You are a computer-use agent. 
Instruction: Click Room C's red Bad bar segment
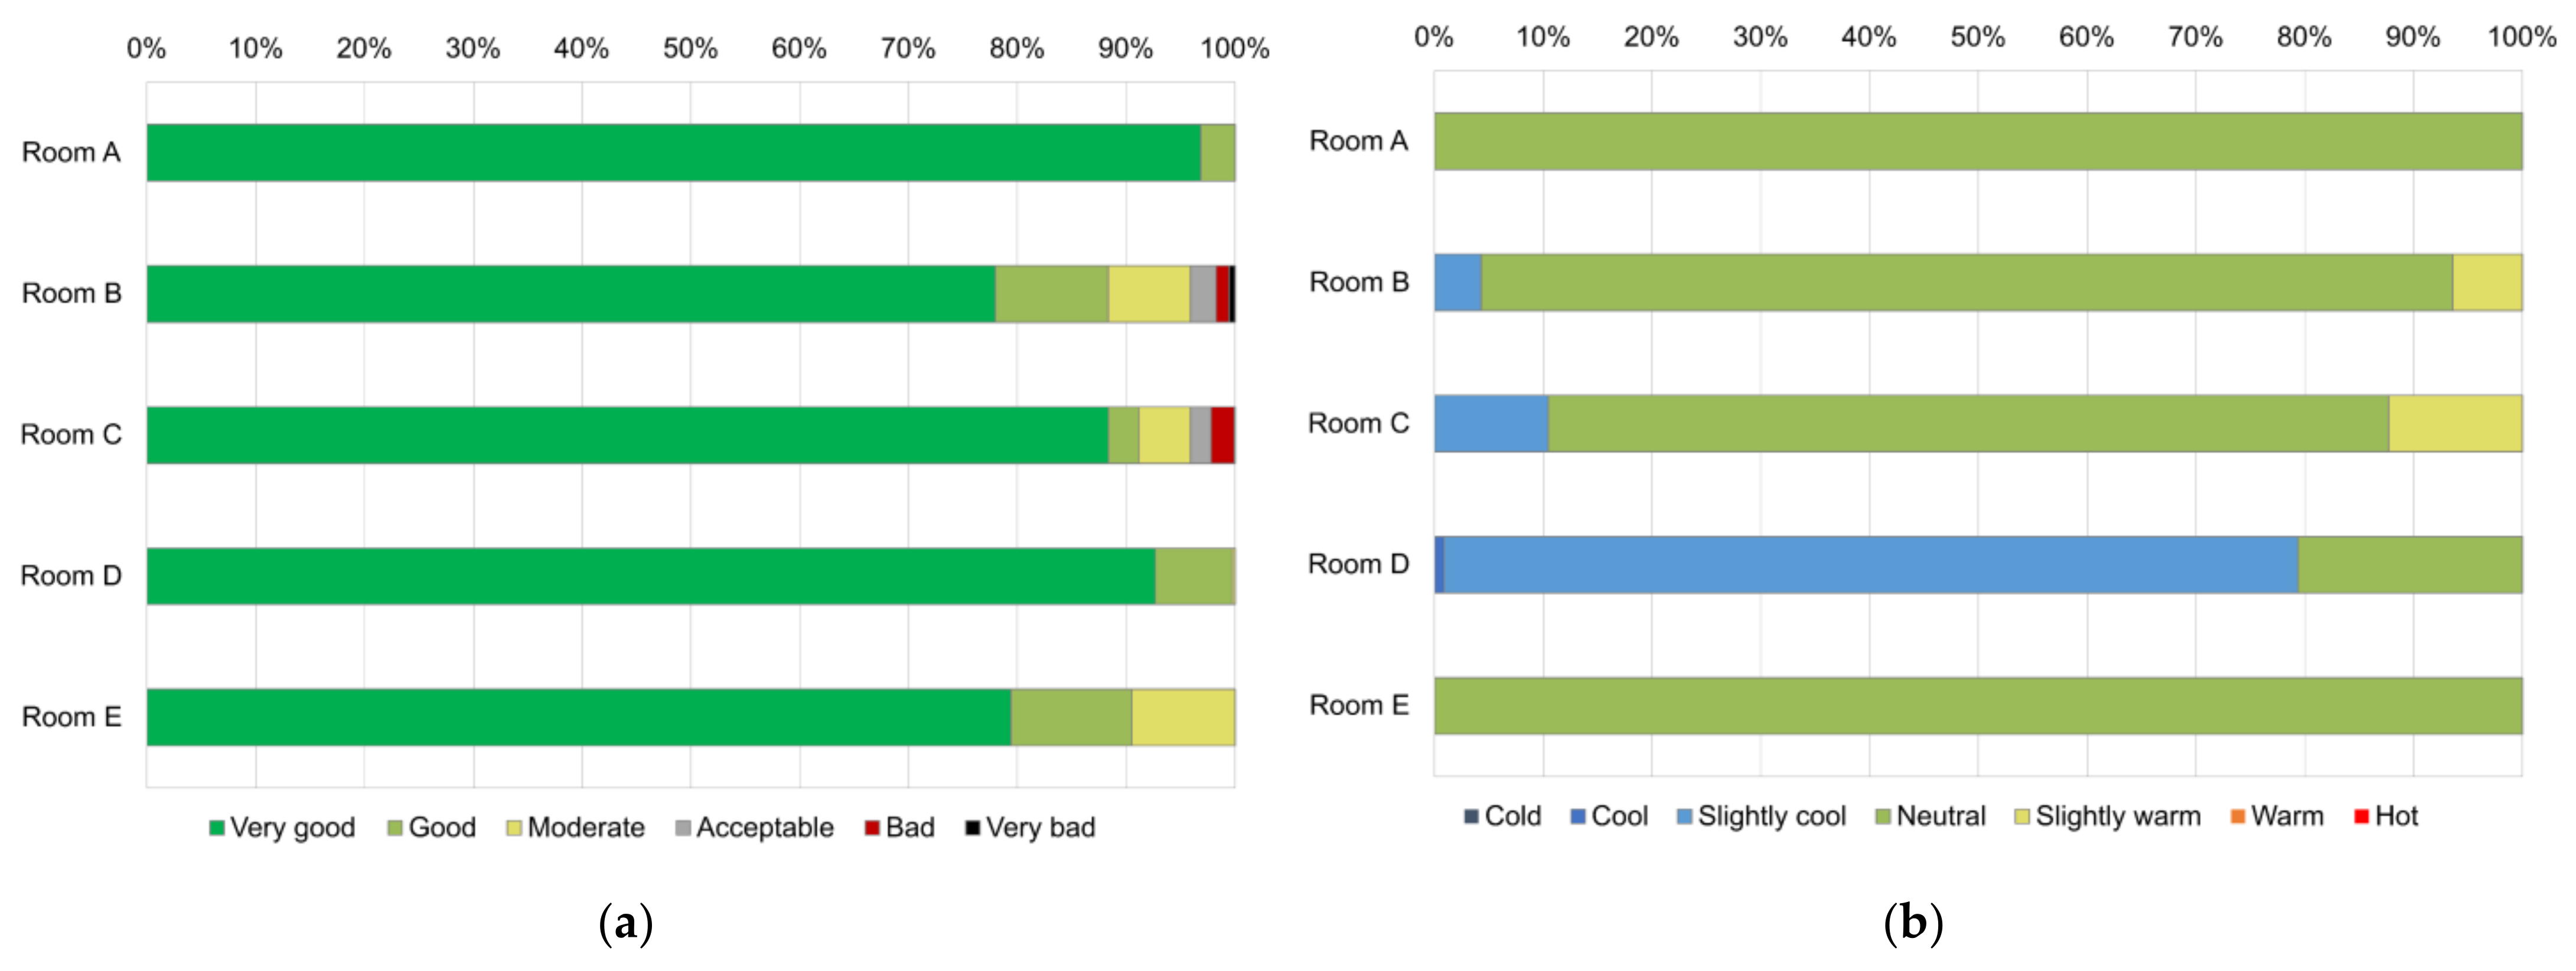click(1222, 435)
